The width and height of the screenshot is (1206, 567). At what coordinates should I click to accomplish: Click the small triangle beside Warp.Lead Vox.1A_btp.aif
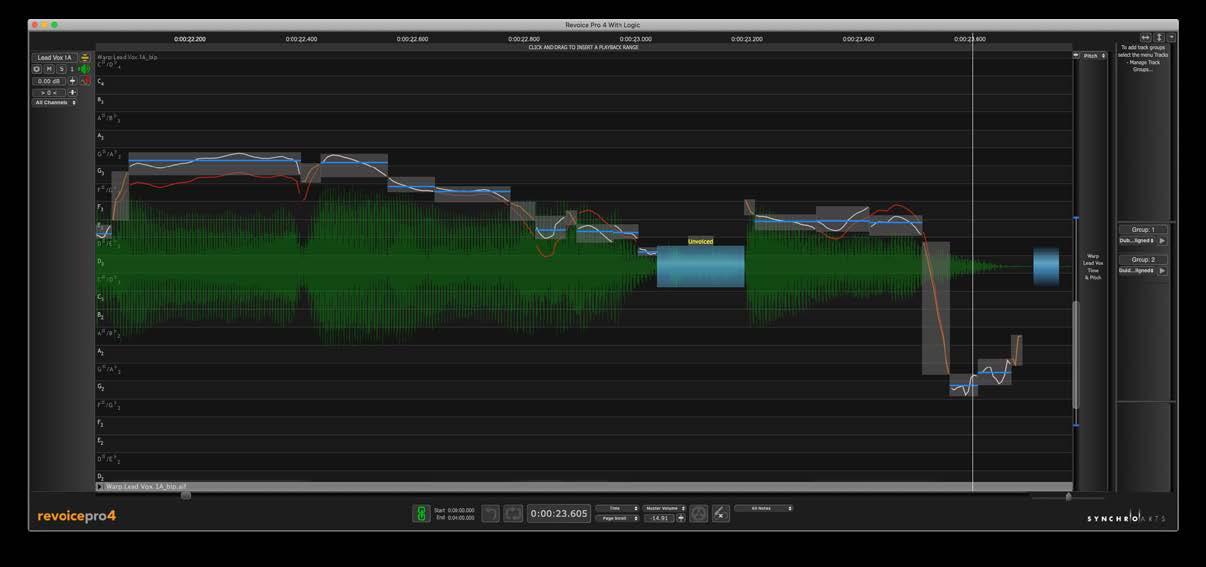click(100, 487)
